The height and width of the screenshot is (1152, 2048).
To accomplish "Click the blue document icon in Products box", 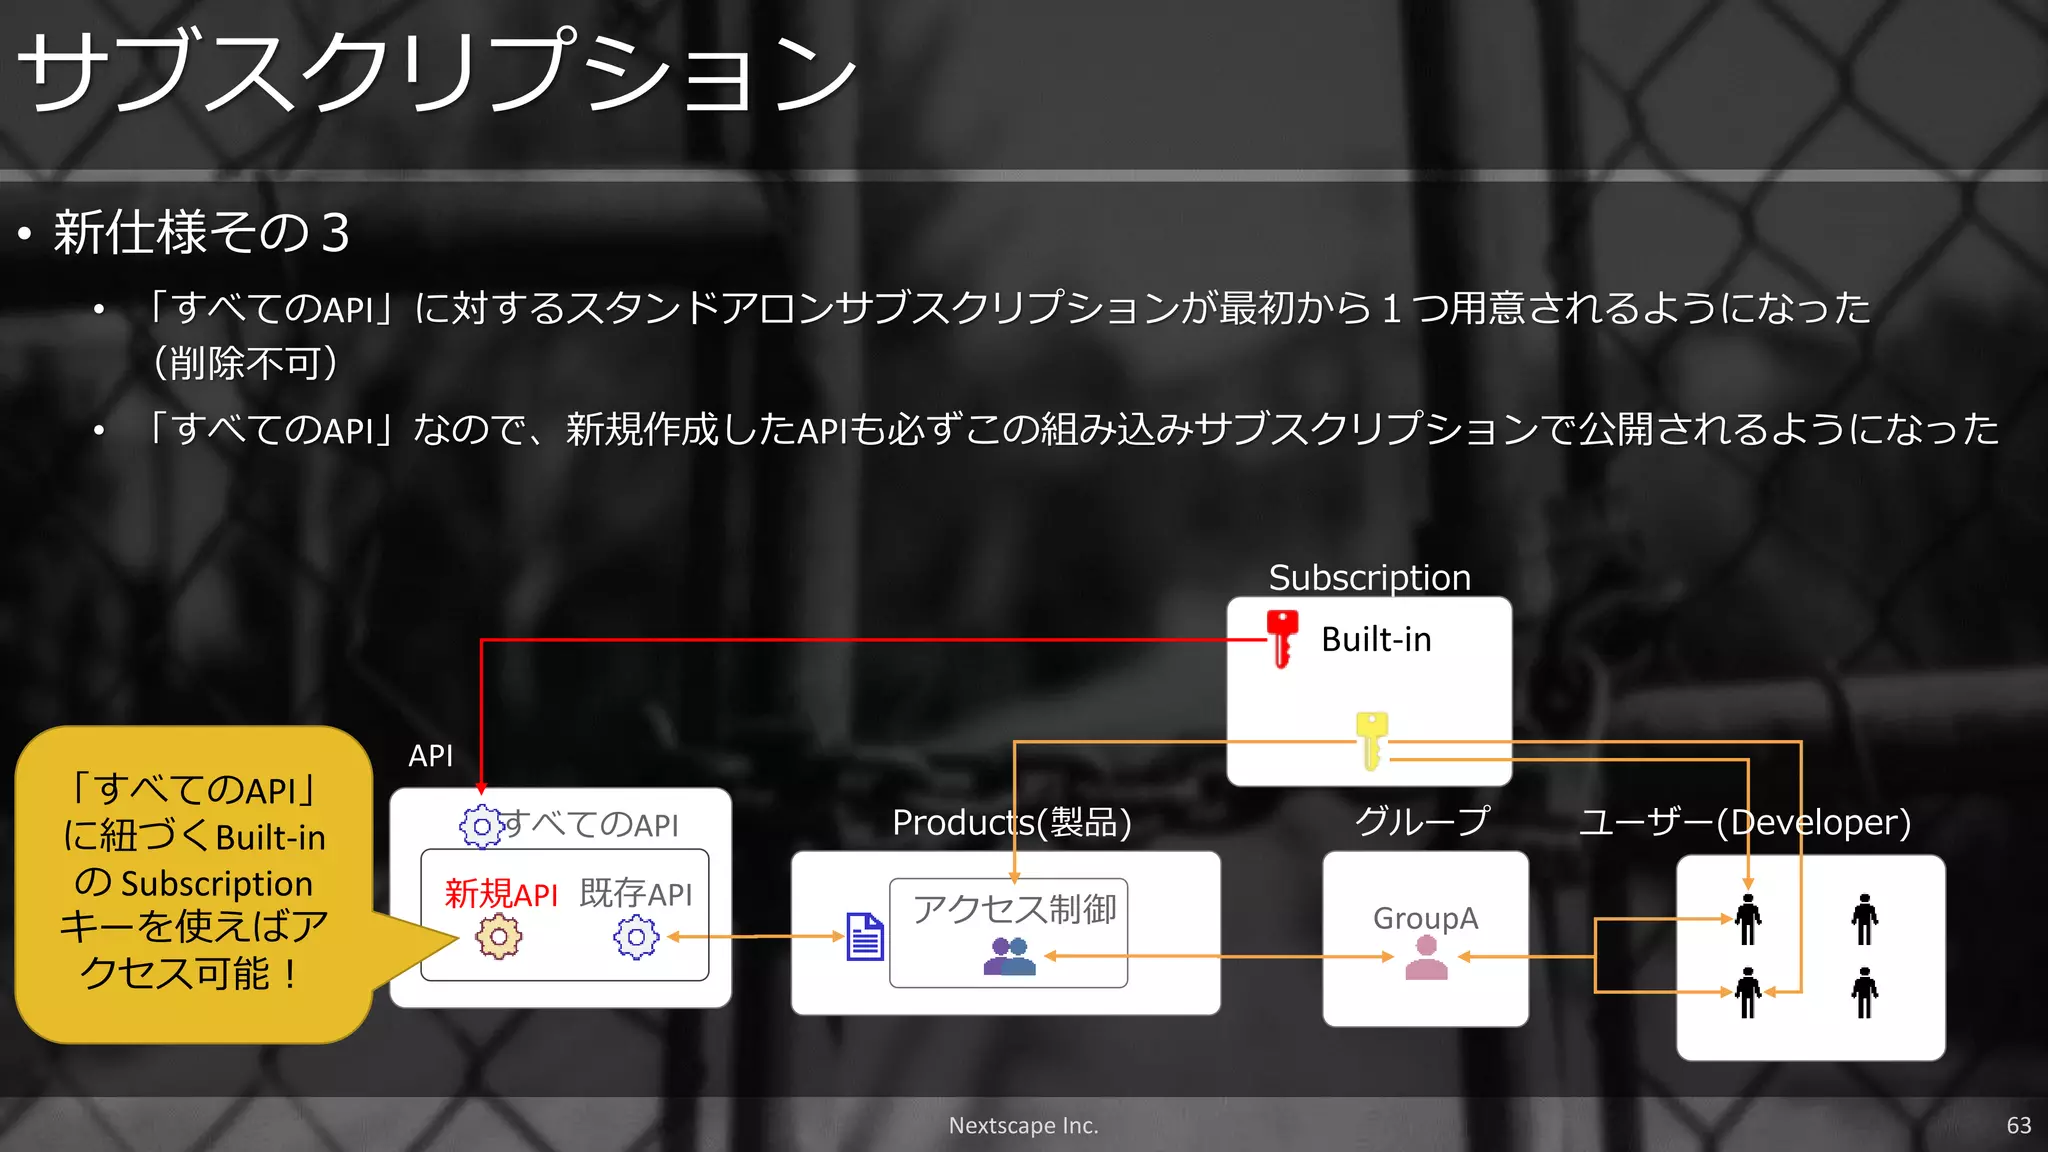I will 865,937.
